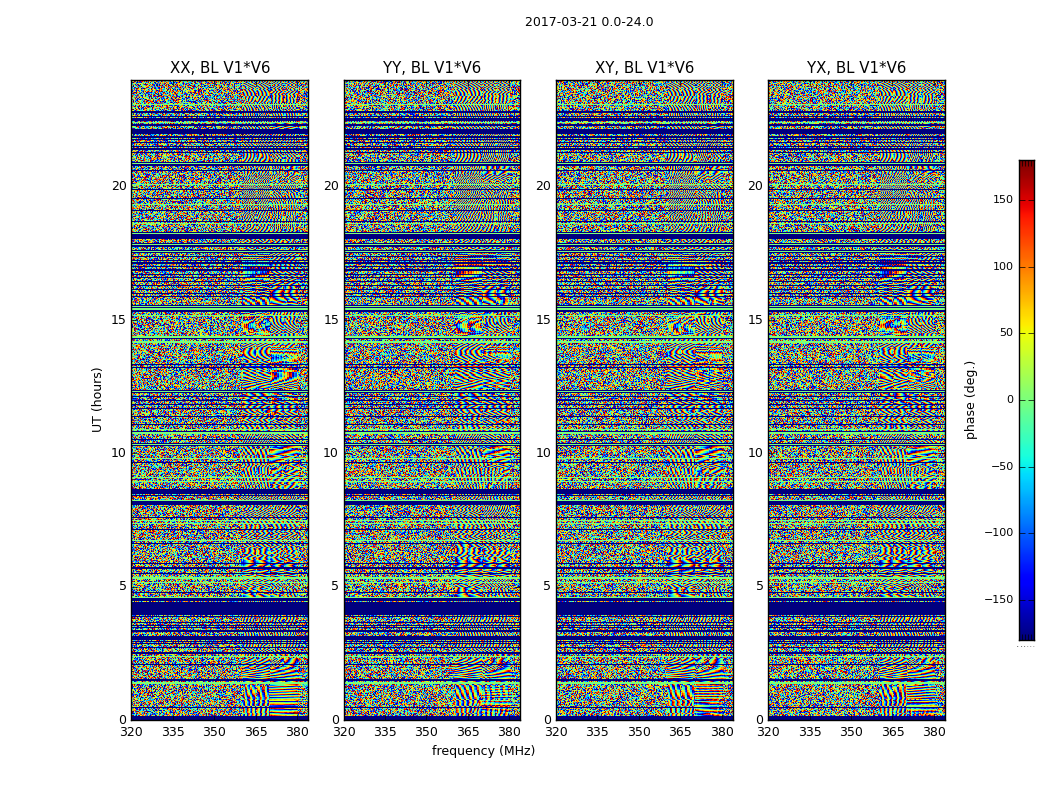
Task: Click the 20 hour tick of XX plot
Action: pos(119,186)
